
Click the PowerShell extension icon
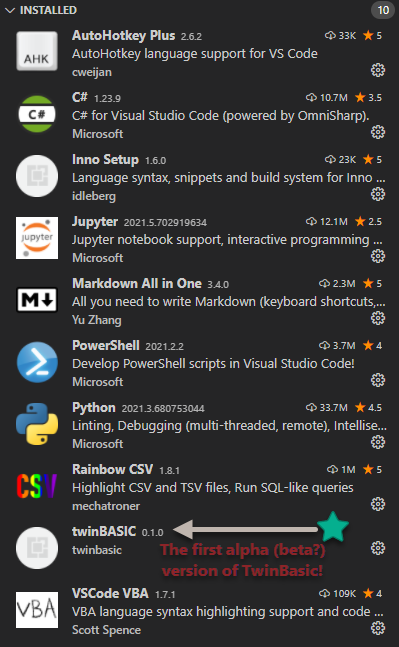point(37,362)
